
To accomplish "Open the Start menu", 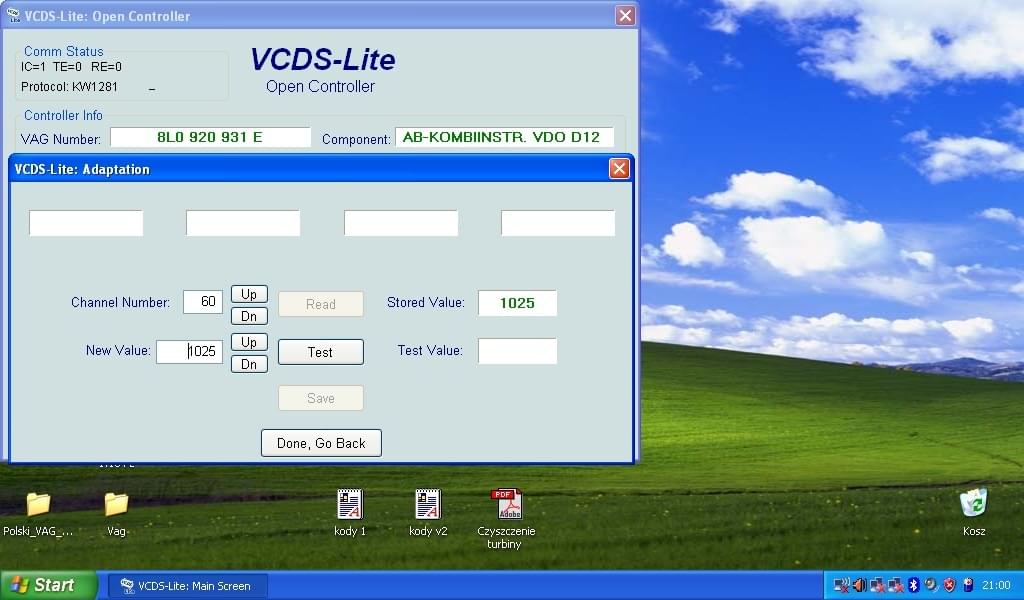I will [x=48, y=585].
